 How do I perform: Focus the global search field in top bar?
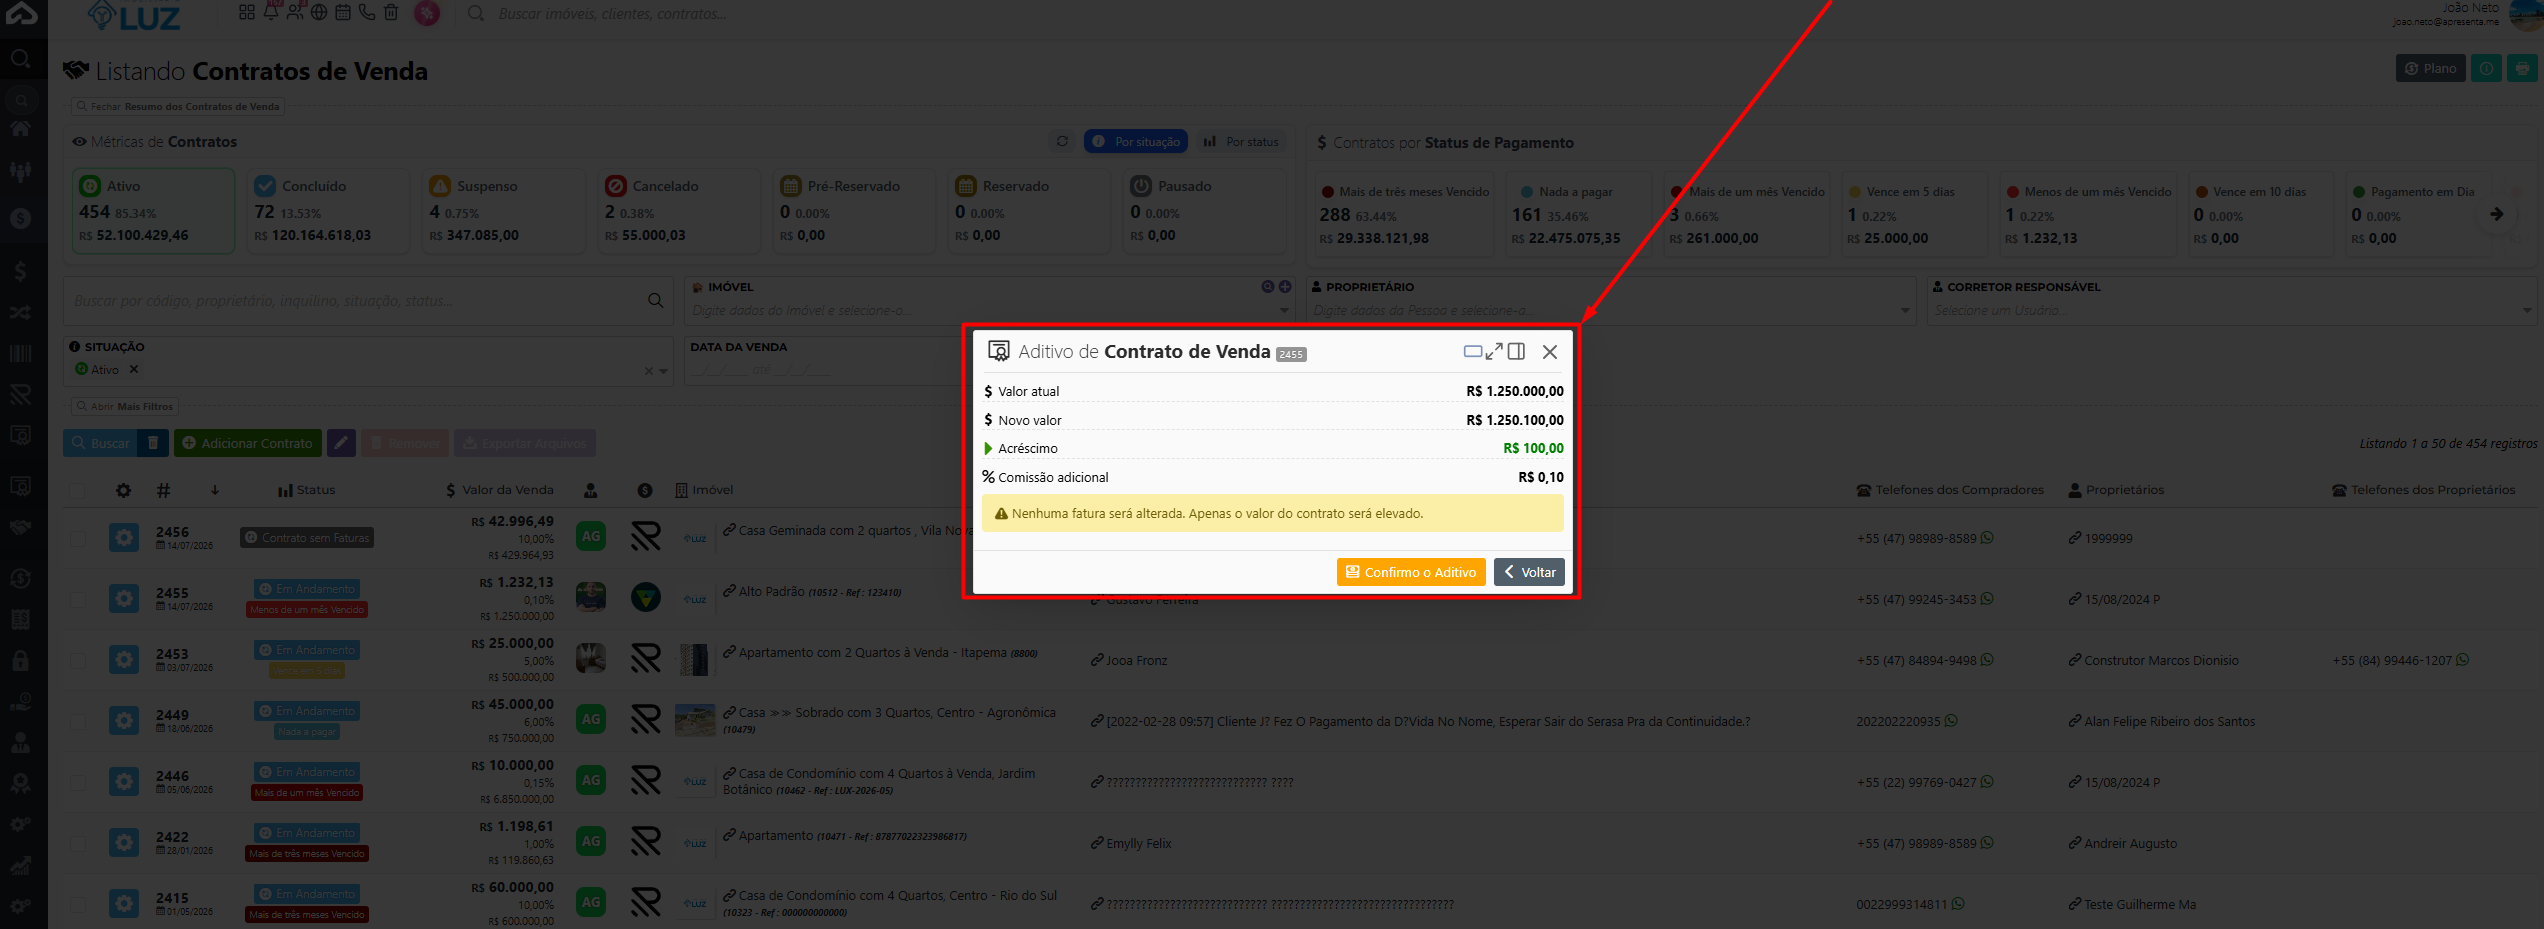click(613, 14)
